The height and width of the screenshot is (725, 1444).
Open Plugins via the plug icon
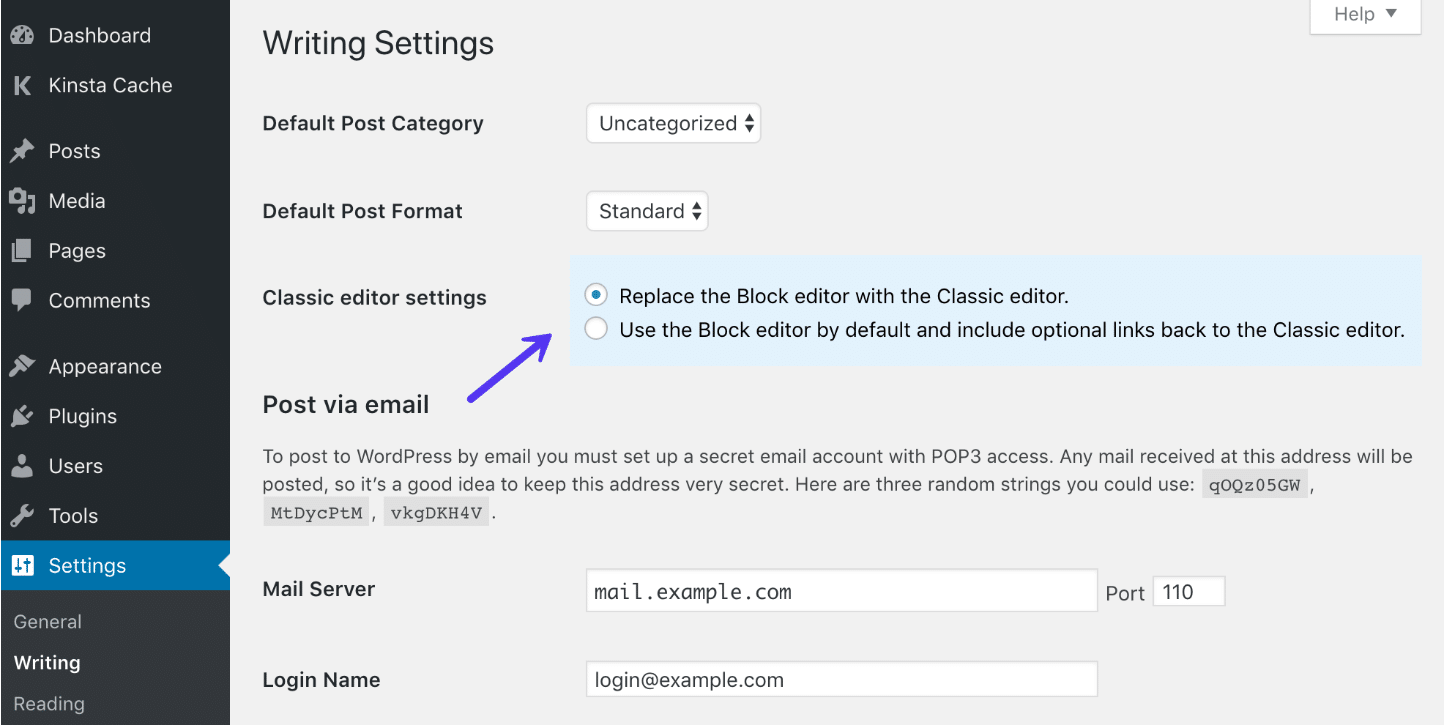pos(22,415)
